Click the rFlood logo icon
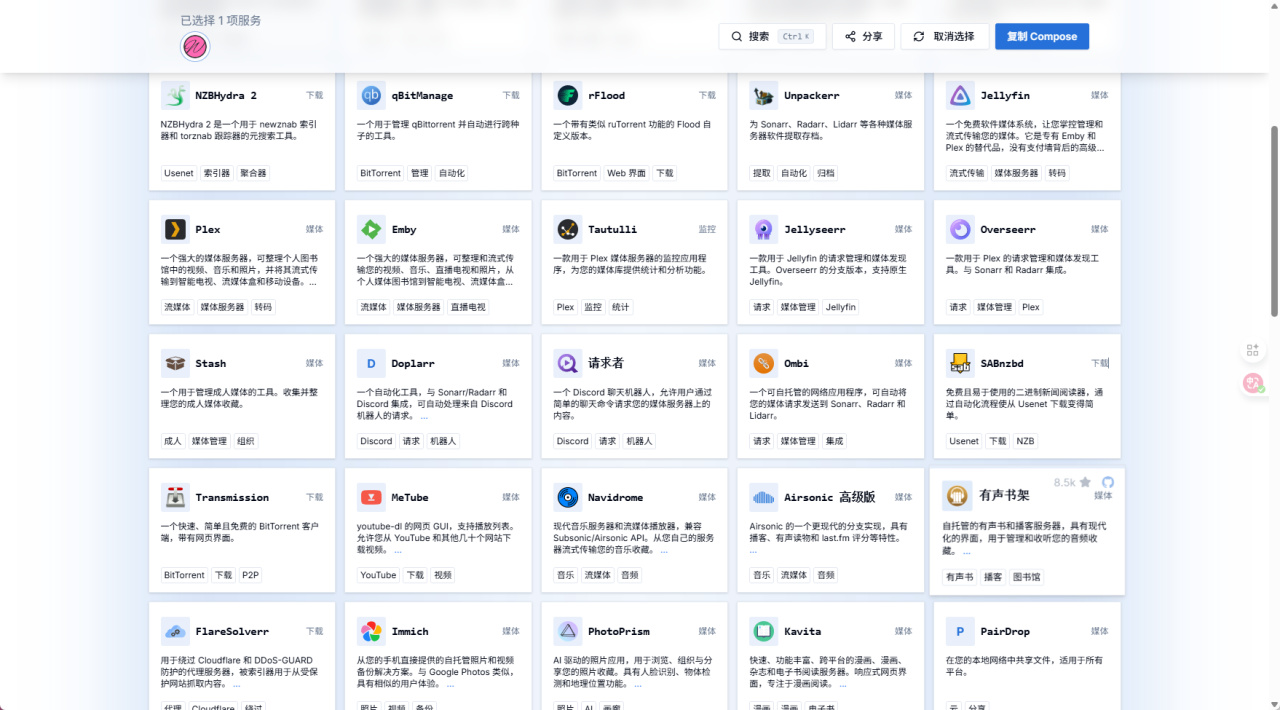 tap(567, 95)
